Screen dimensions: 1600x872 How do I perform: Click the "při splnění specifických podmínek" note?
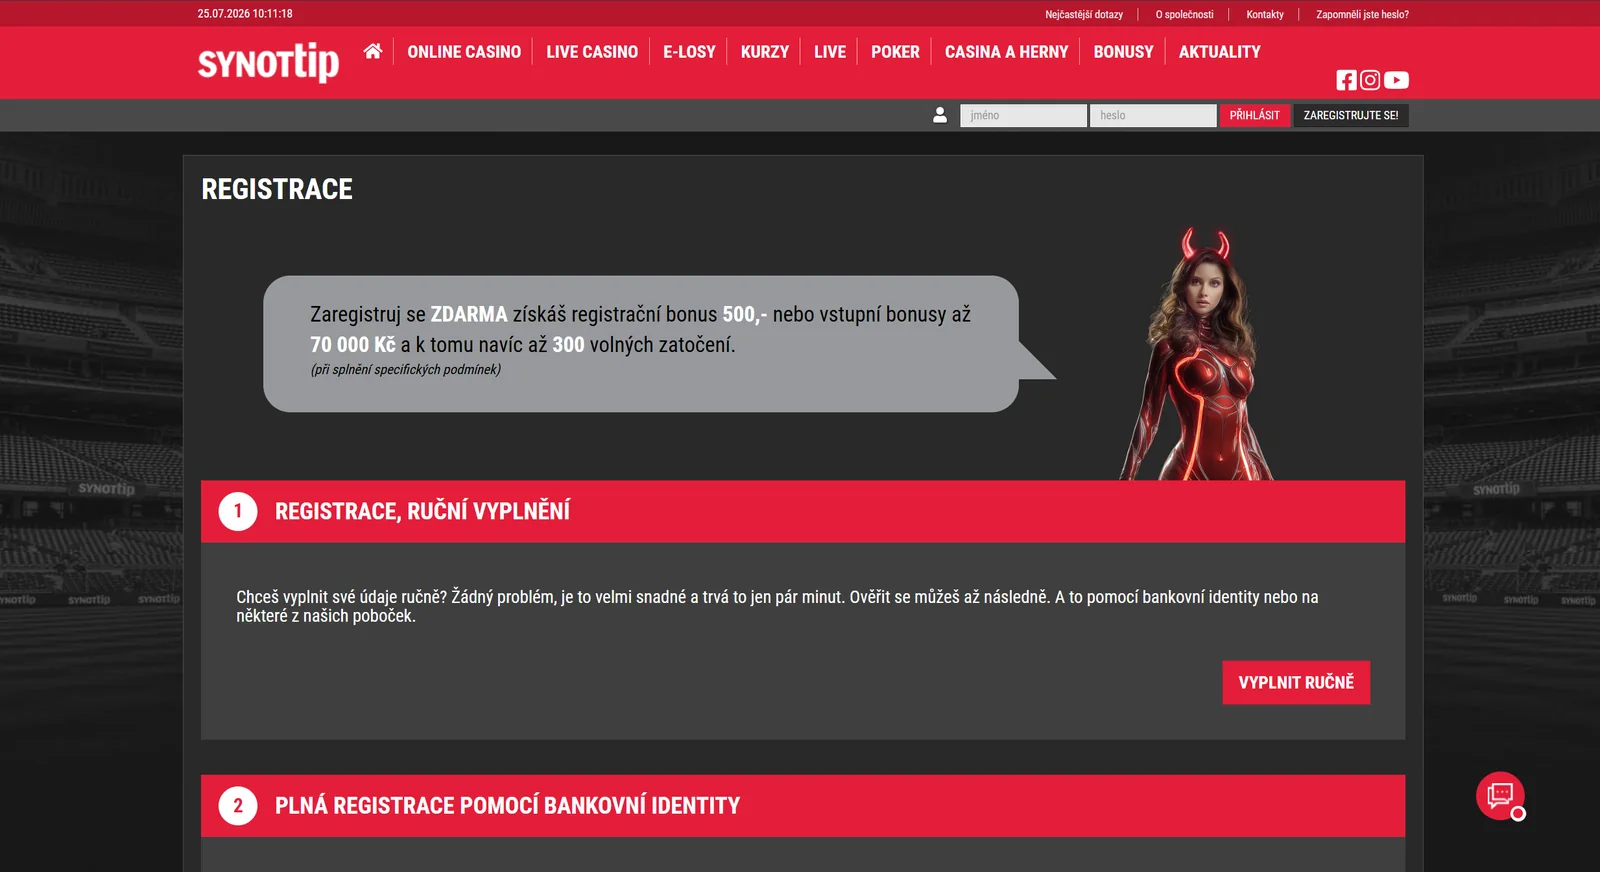point(406,369)
